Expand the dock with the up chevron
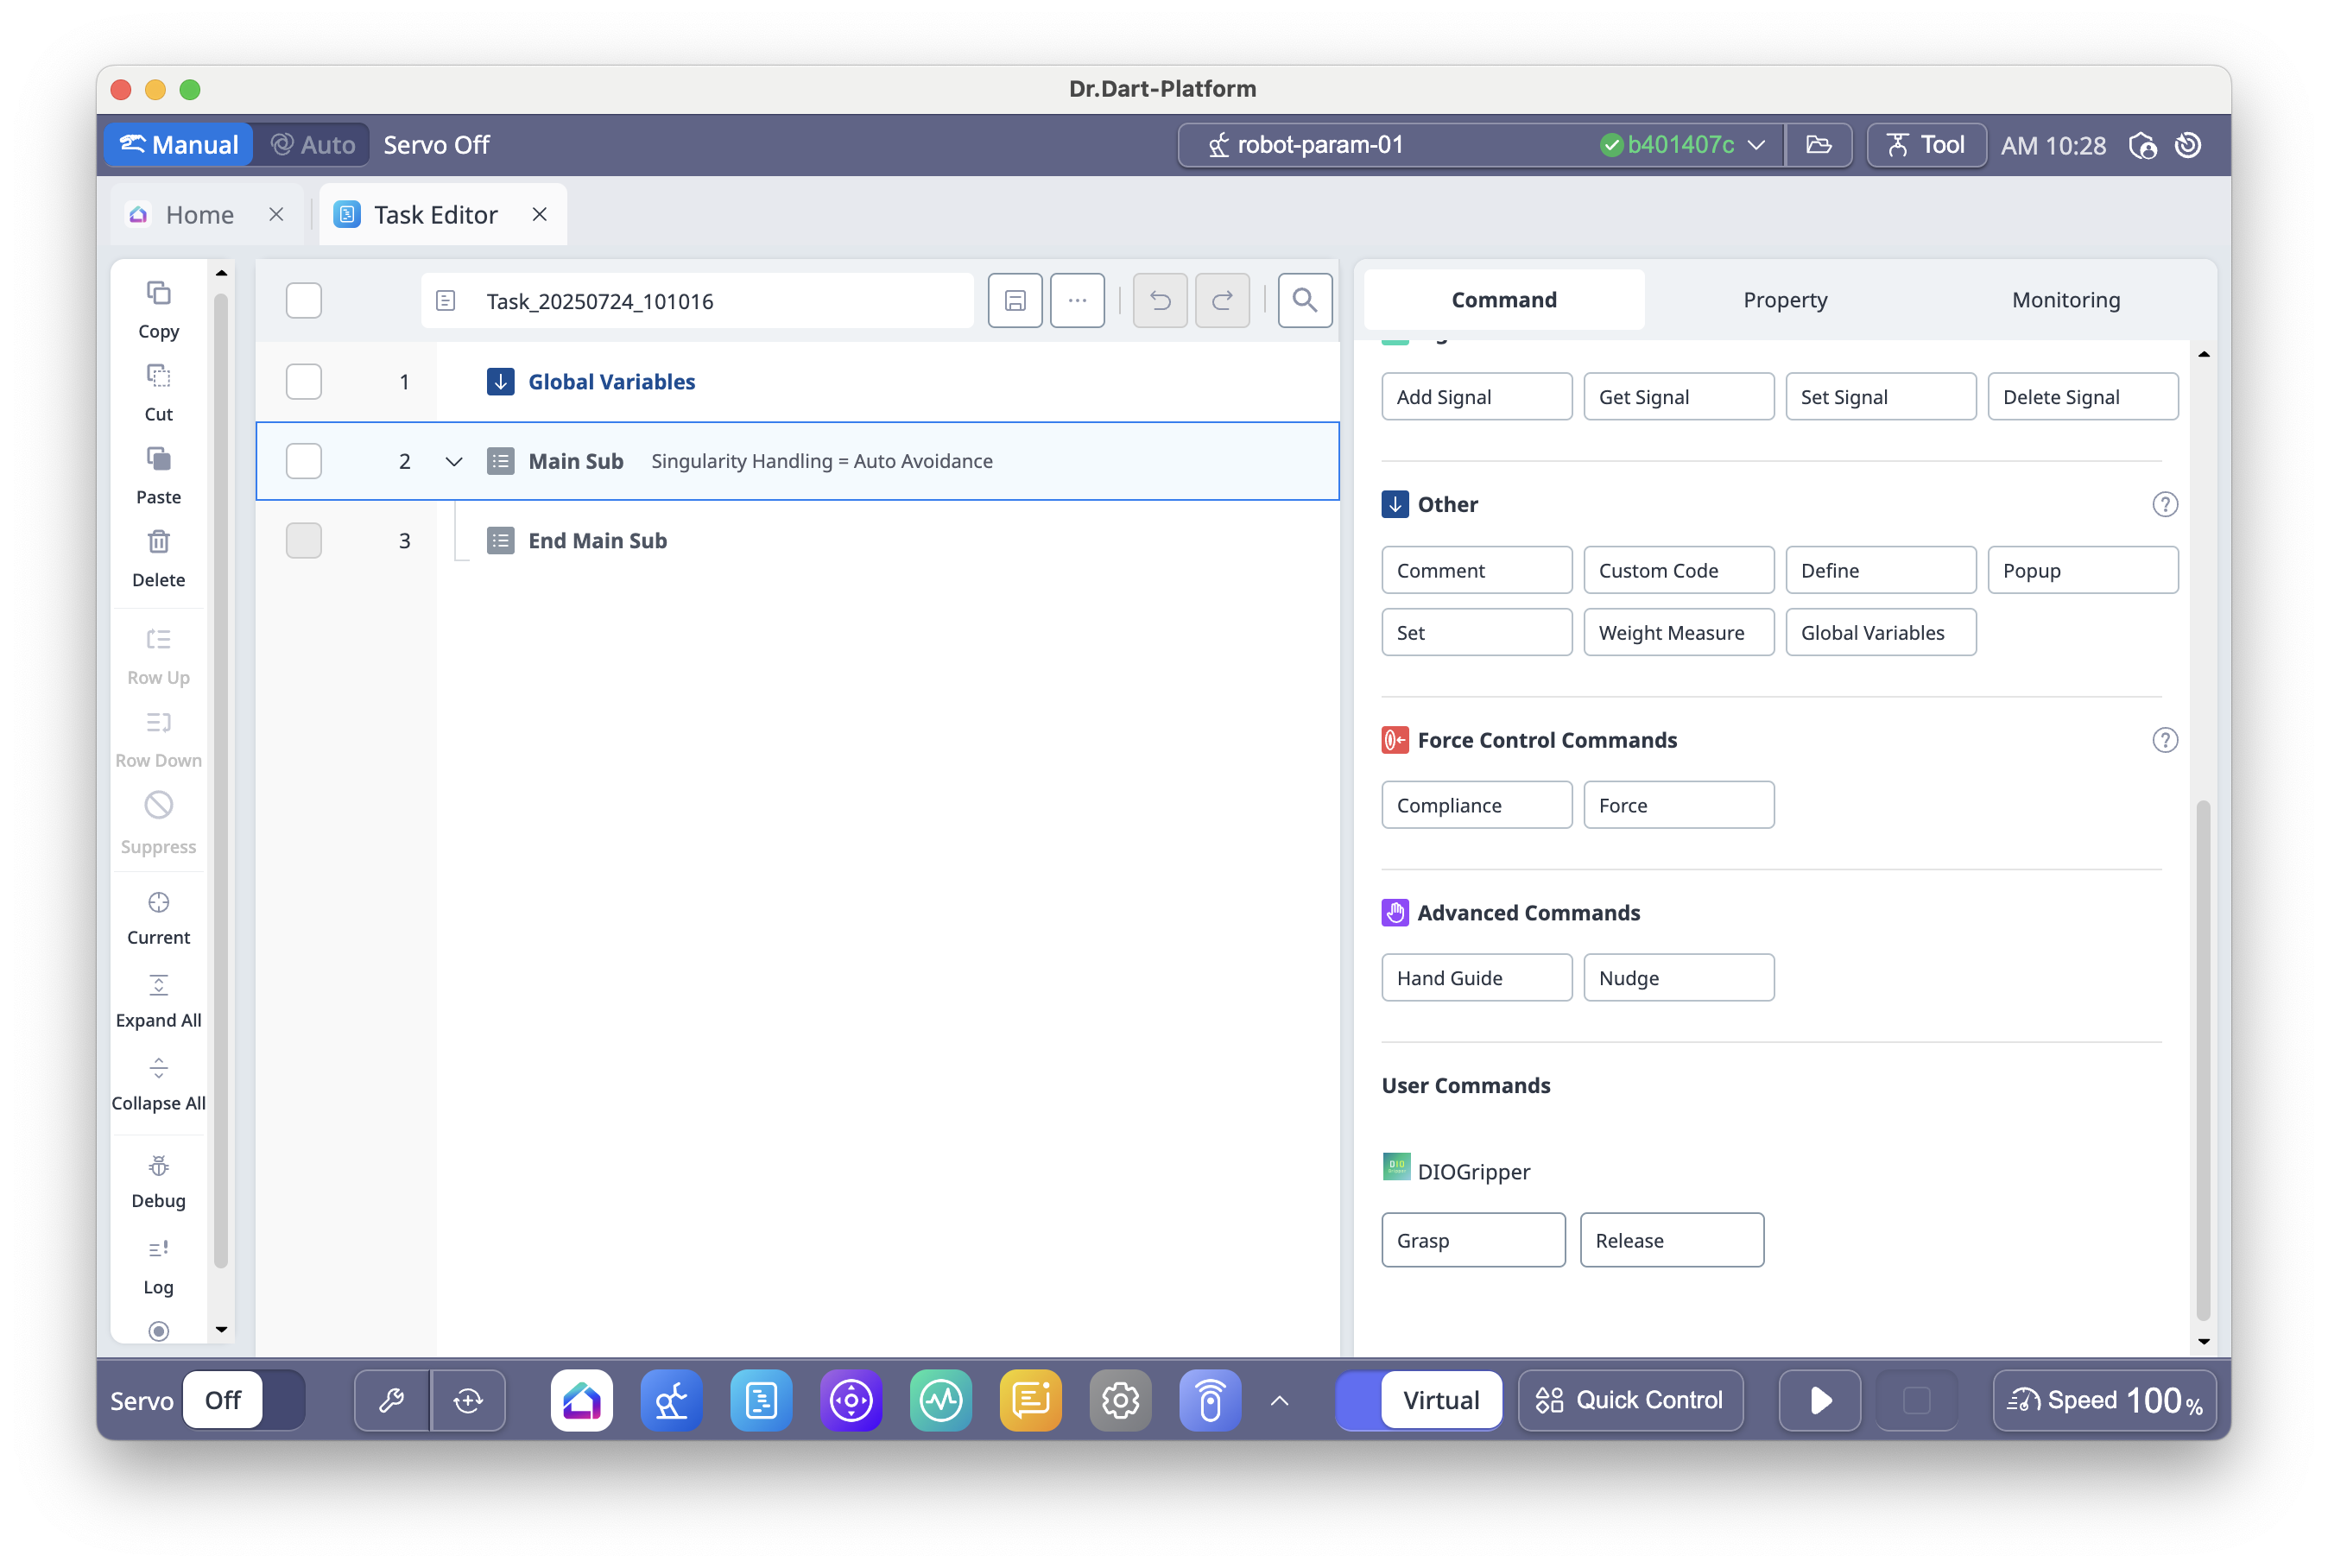The image size is (2328, 1568). click(1278, 1400)
